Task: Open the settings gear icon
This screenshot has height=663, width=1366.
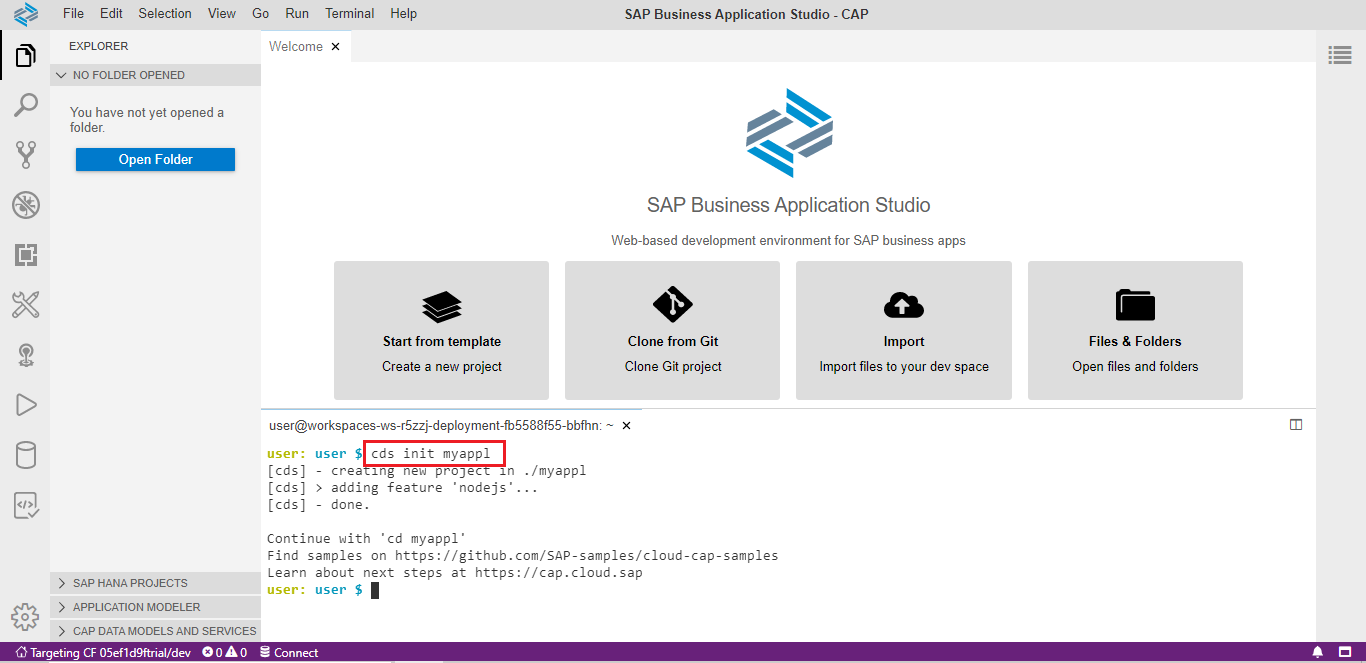Action: 25,616
